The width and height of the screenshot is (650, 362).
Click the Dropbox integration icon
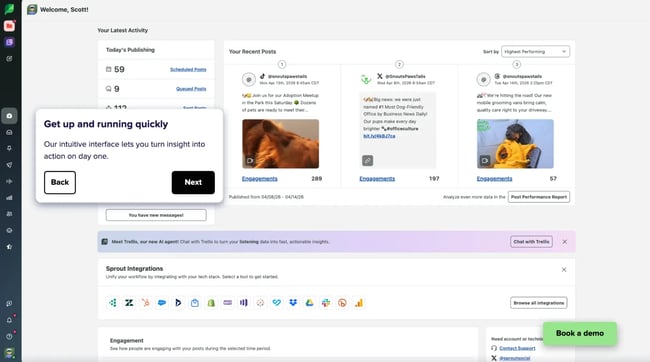(293, 303)
